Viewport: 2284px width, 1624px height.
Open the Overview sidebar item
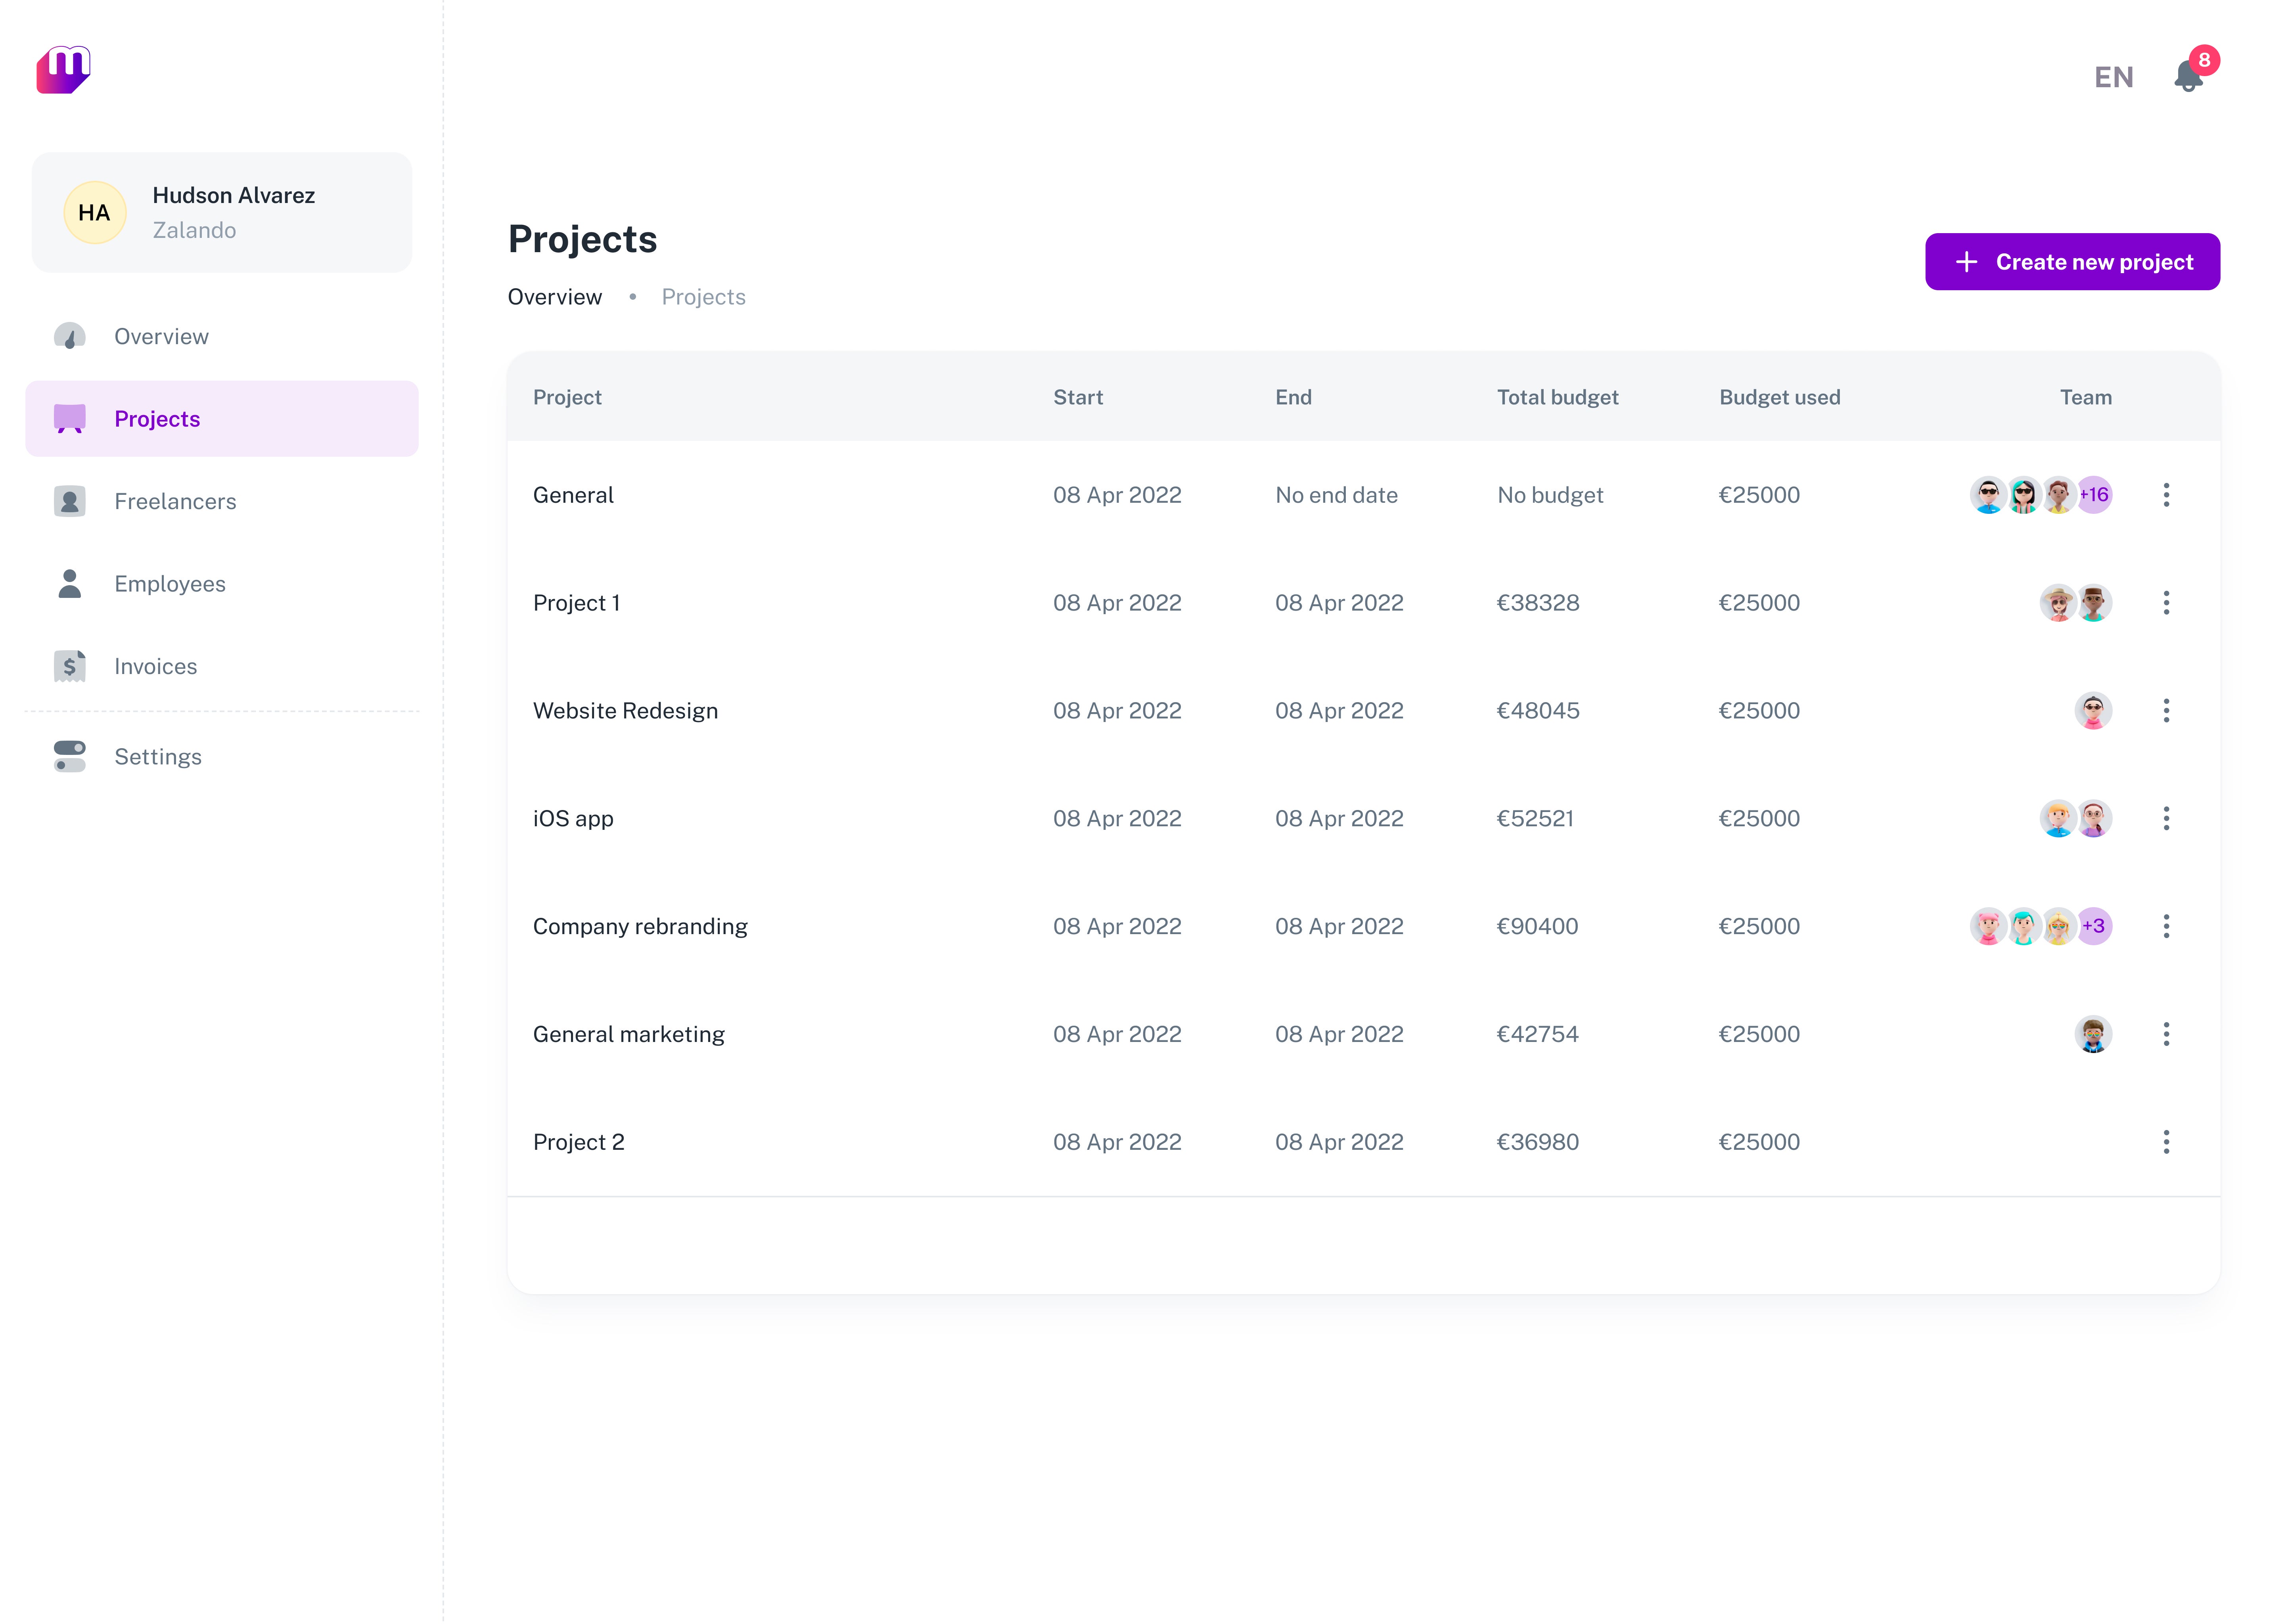(161, 336)
